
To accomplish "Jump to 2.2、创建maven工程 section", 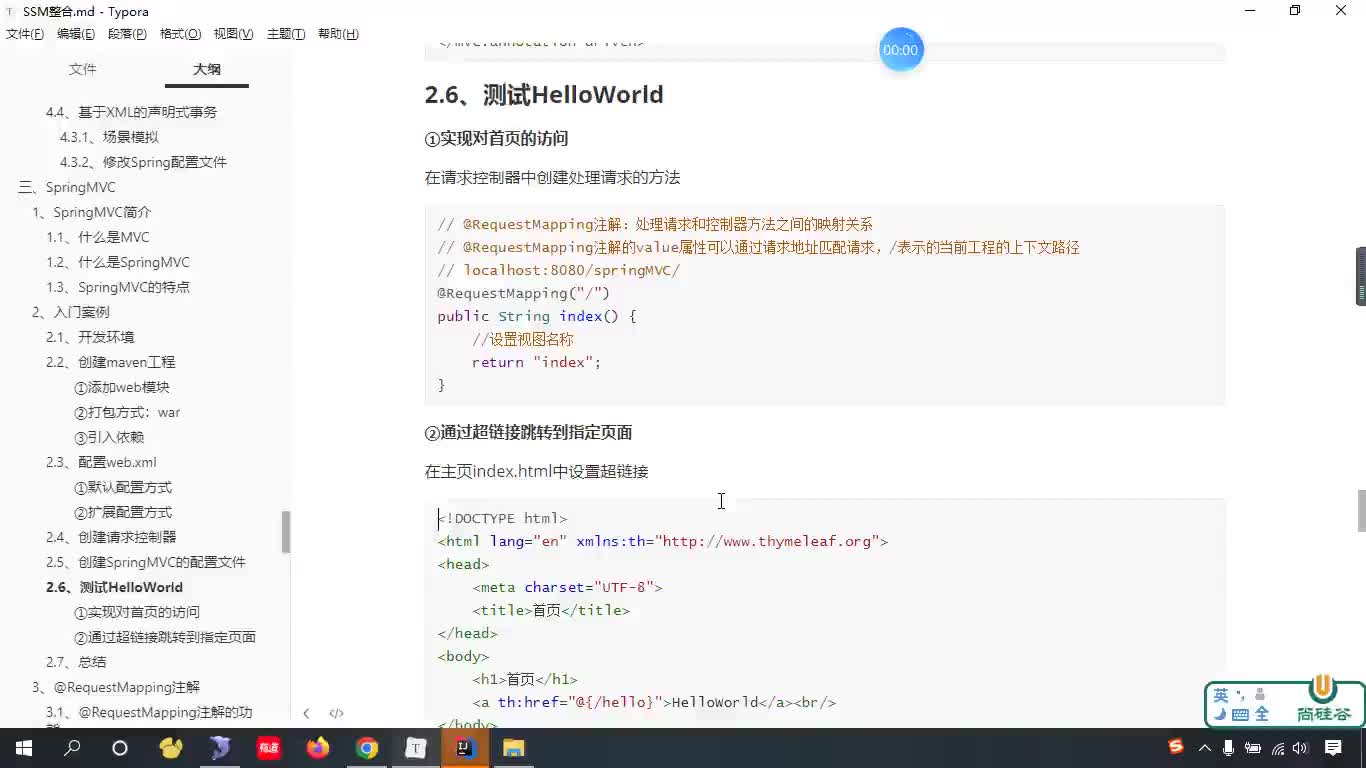I will point(110,362).
